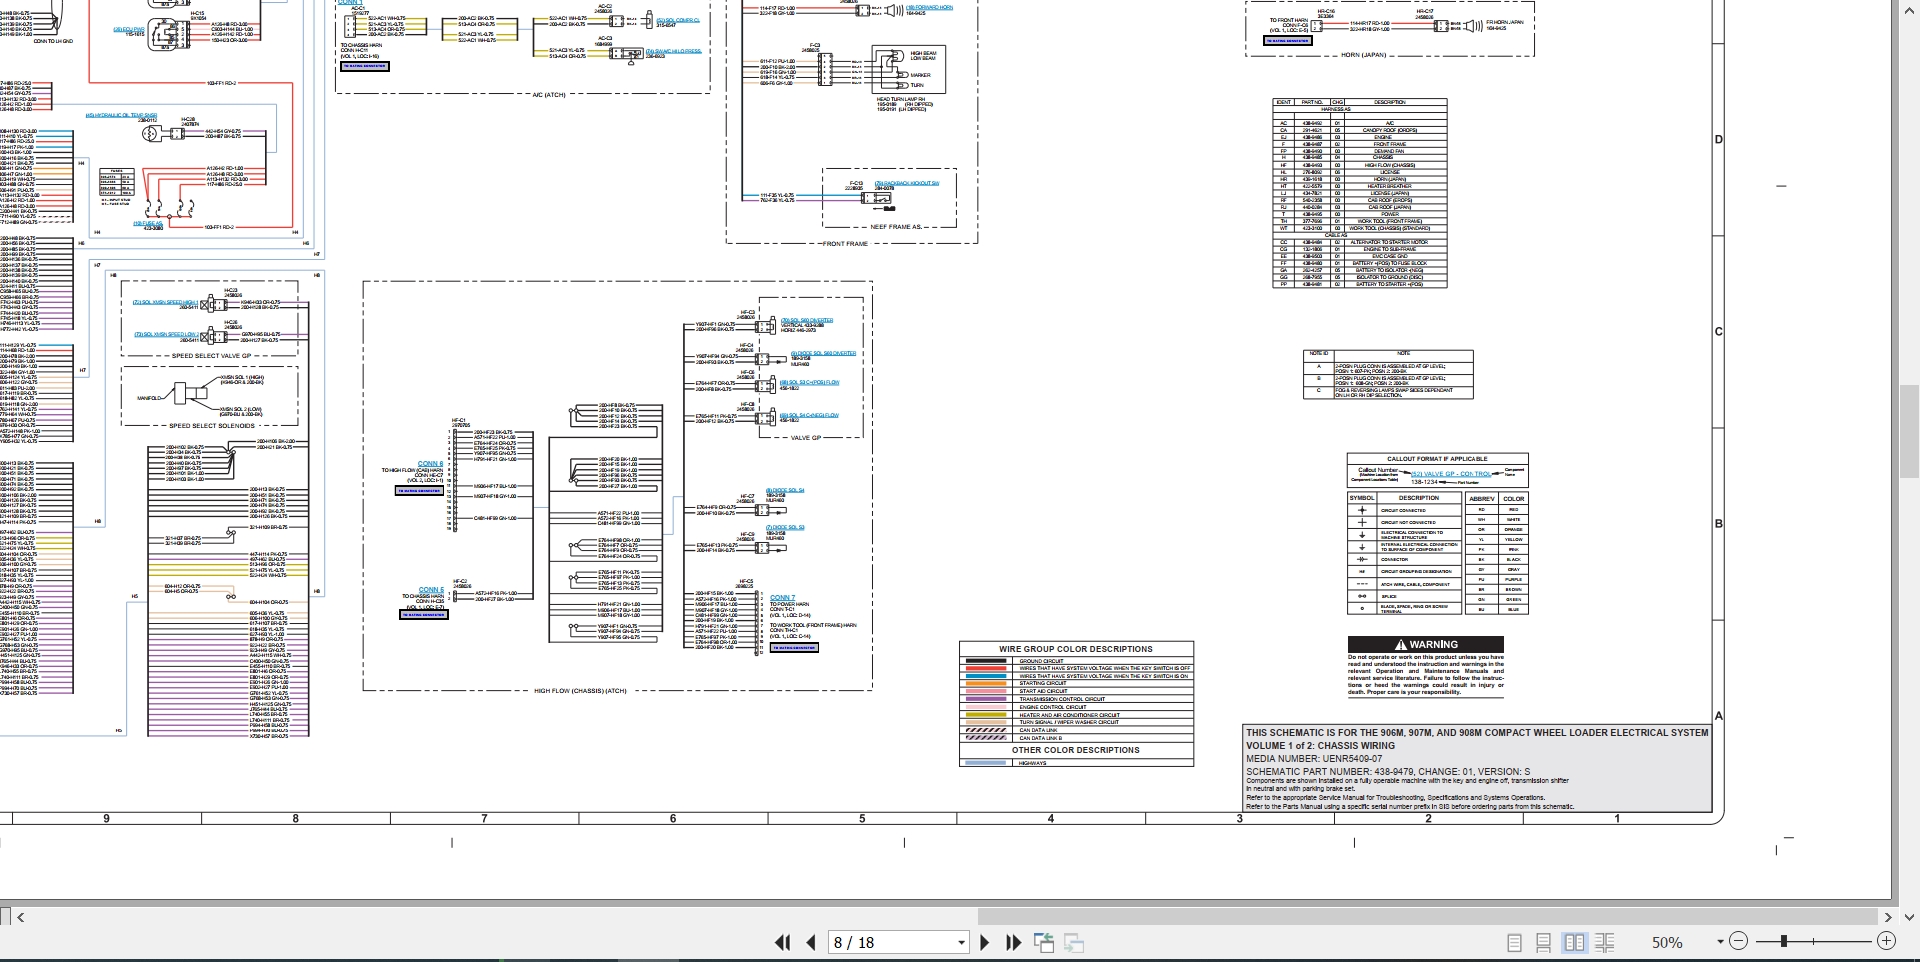1920x962 pixels.
Task: Open the (13) FUSE AS link
Action: point(149,223)
